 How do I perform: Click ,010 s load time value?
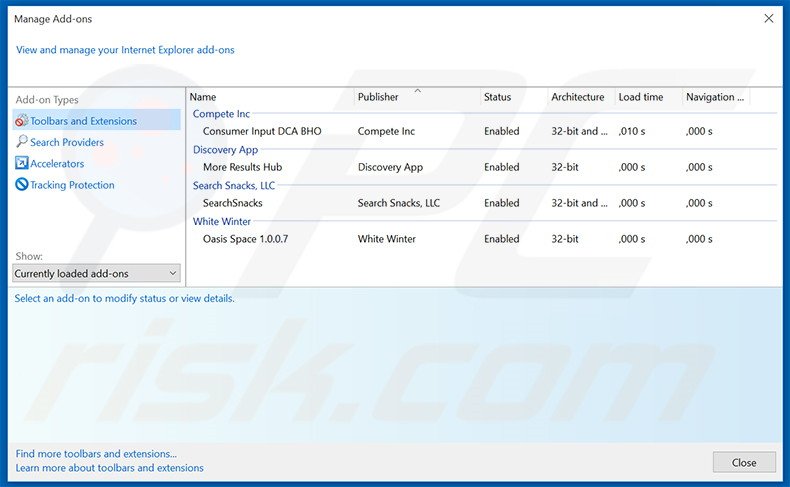(632, 131)
